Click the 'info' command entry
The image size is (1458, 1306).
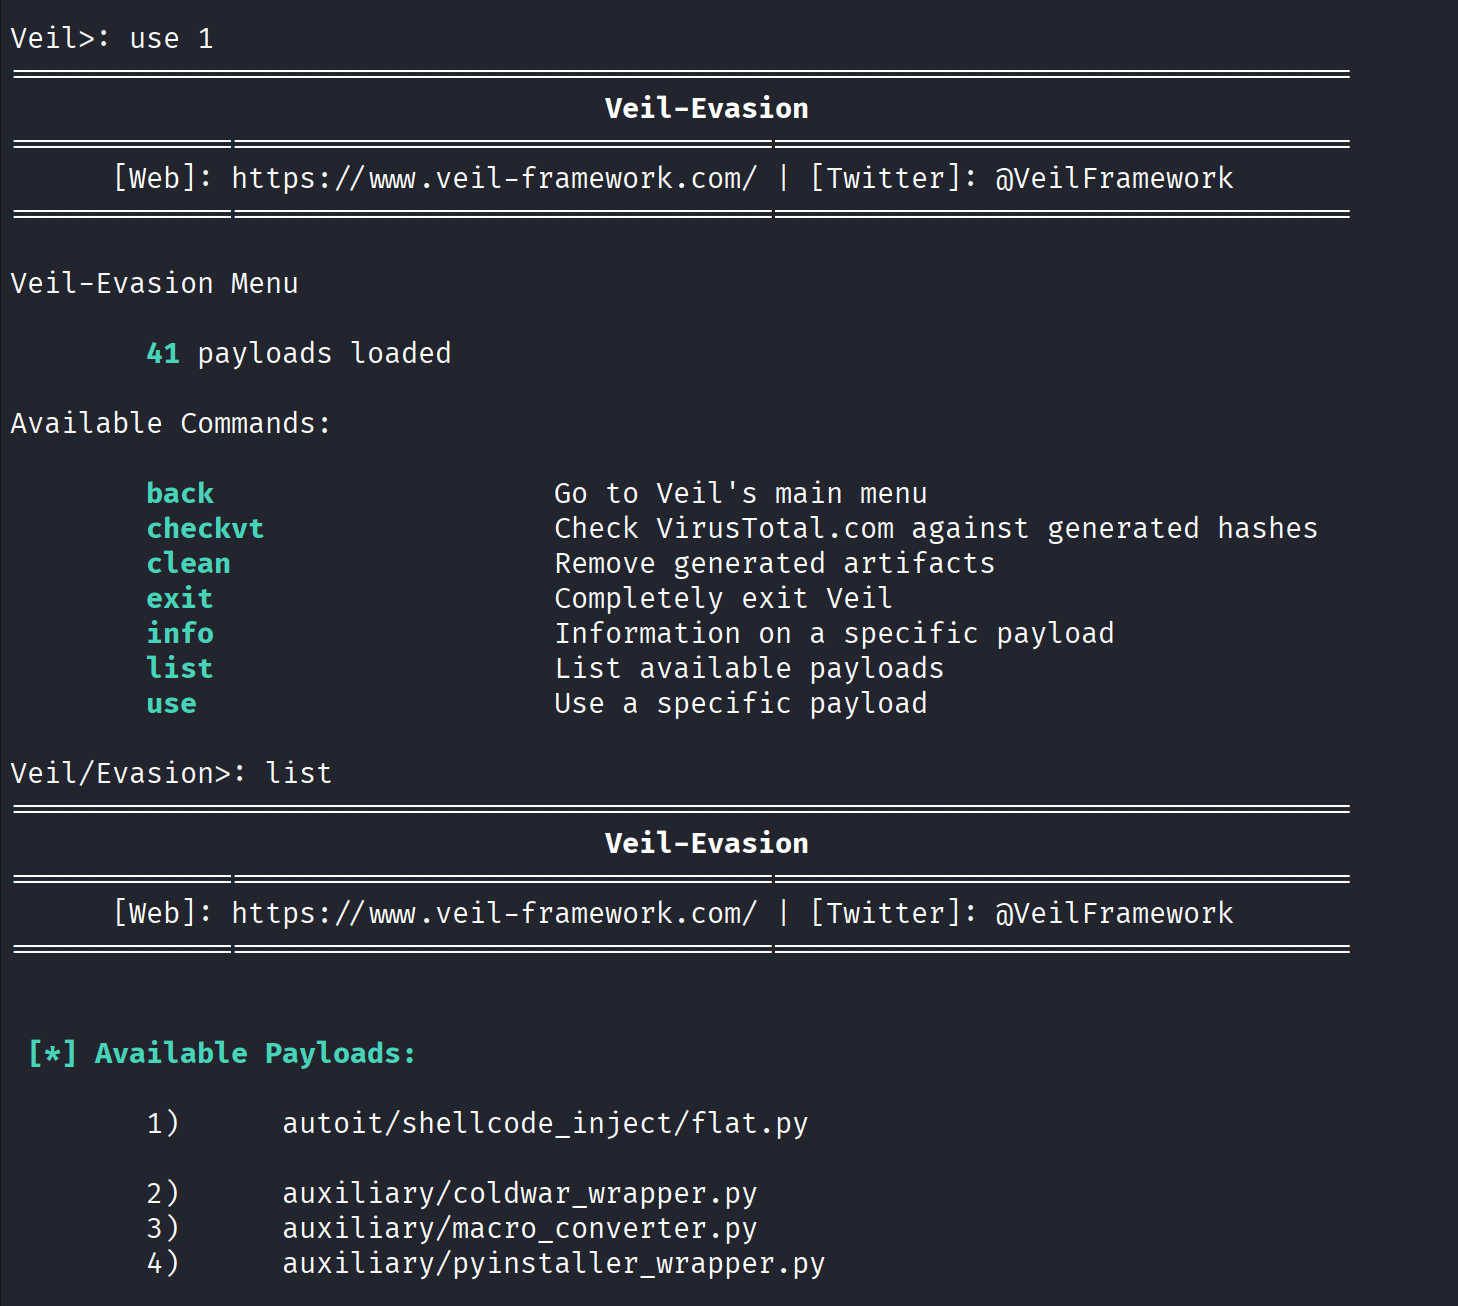coord(180,634)
